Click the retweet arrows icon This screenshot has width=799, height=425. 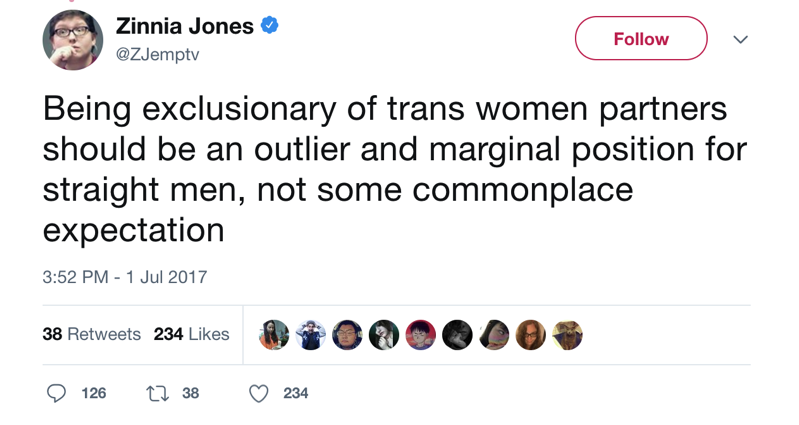(157, 393)
